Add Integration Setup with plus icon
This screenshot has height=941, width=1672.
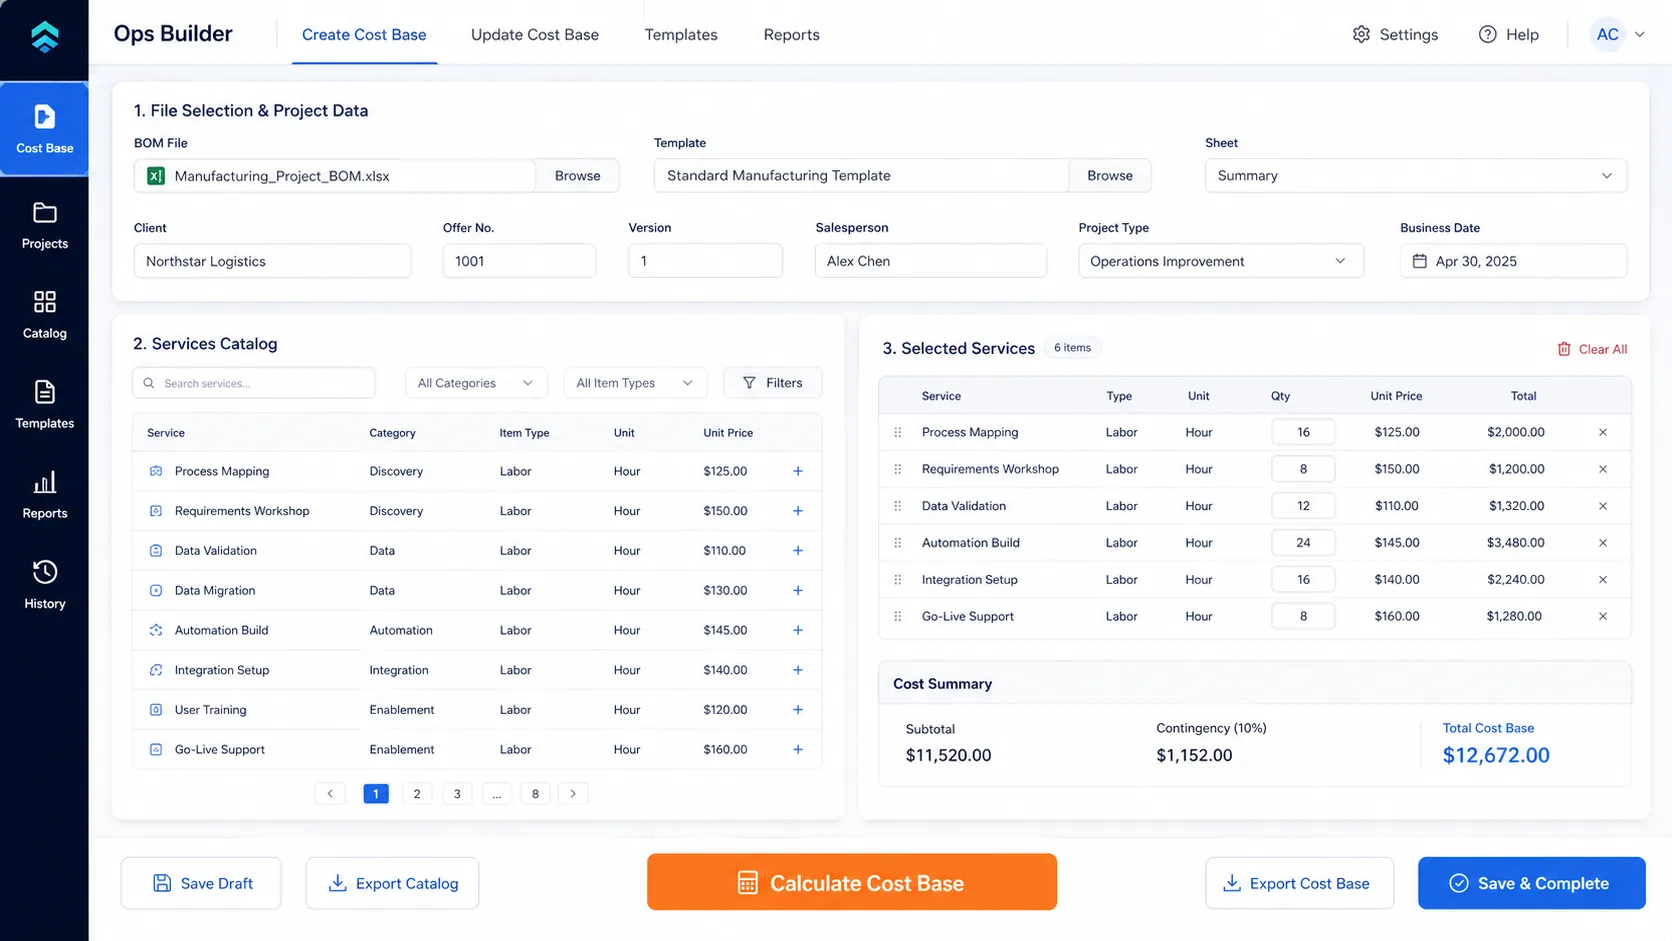click(798, 670)
